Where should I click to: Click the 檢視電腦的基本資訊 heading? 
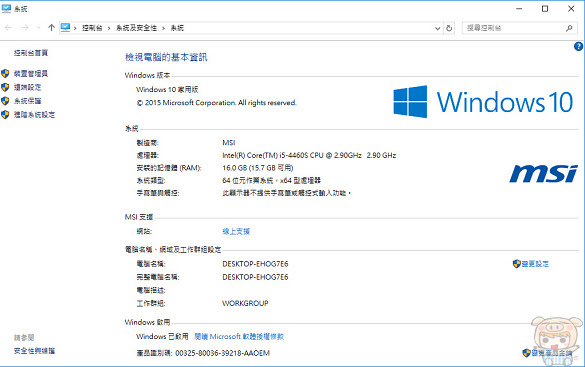(166, 57)
